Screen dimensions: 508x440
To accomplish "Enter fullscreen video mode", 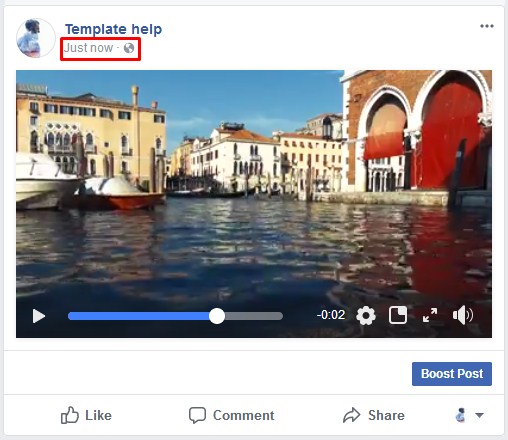I will coord(430,315).
